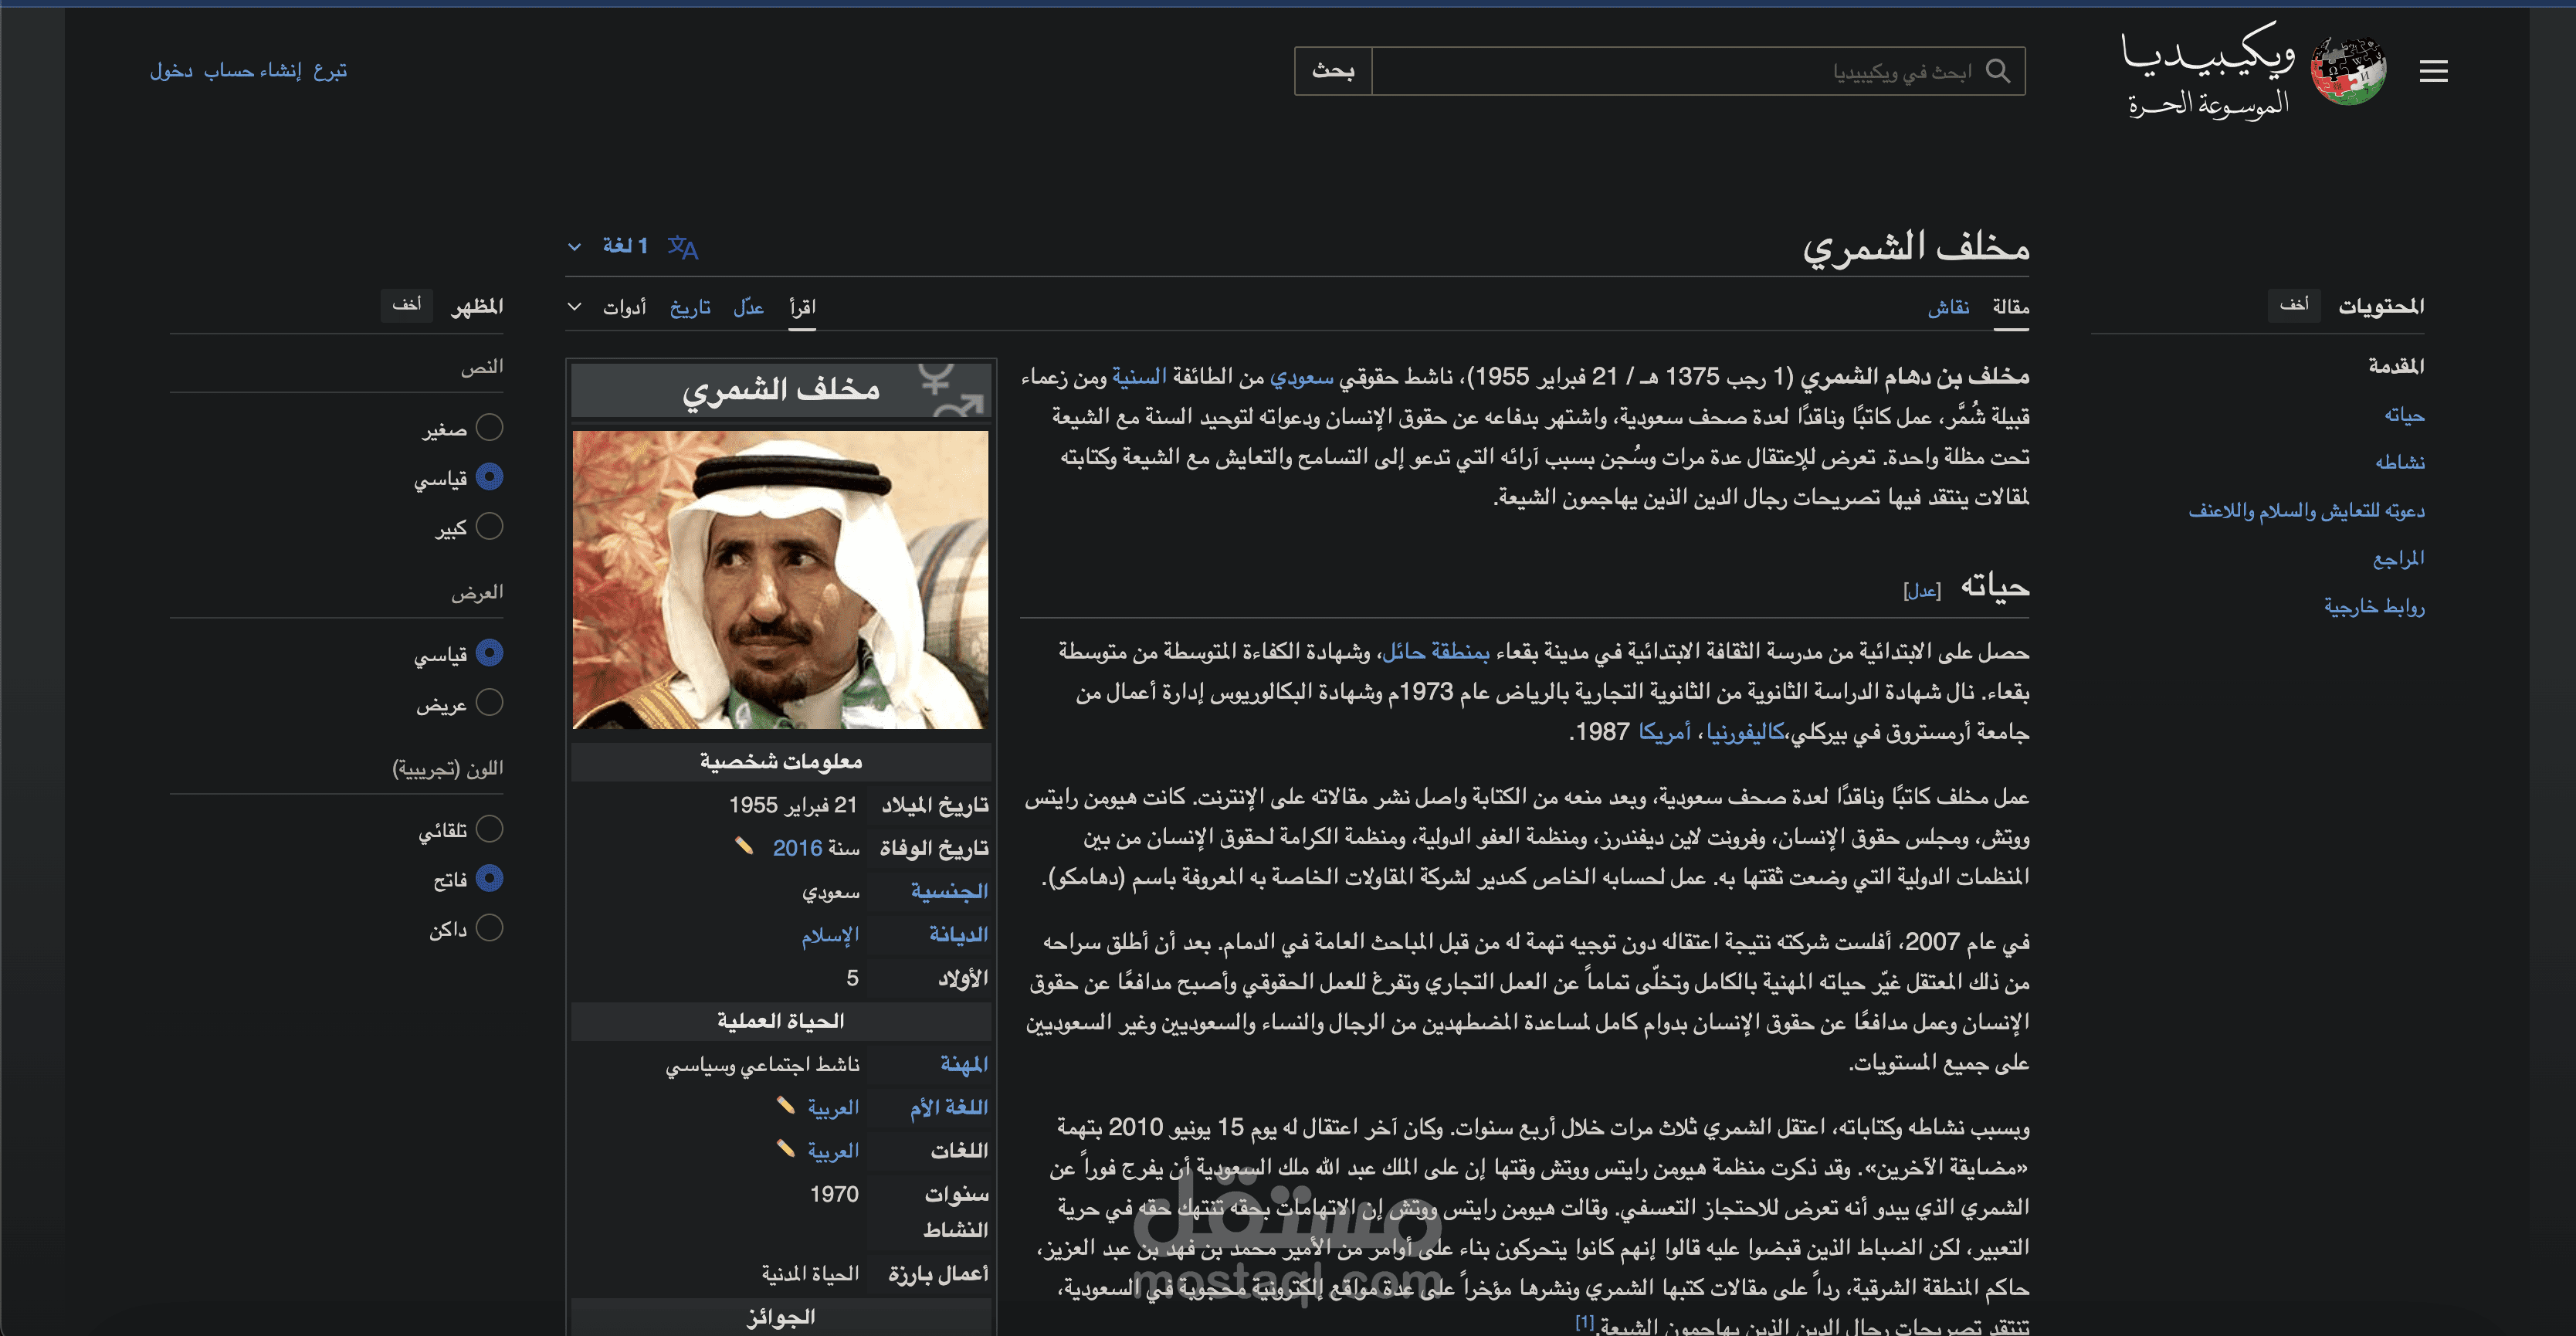Hide the المحتويات contents panel
The height and width of the screenshot is (1336, 2576).
tap(2294, 305)
